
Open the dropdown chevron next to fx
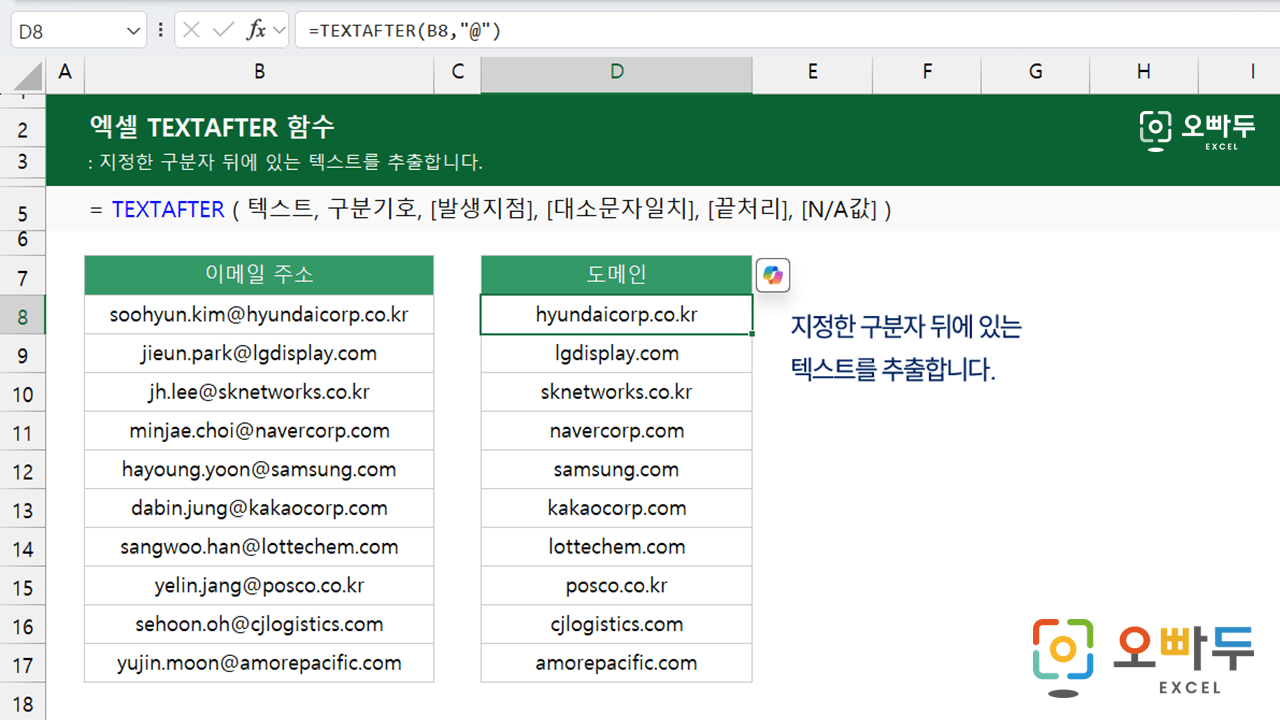pyautogui.click(x=279, y=31)
